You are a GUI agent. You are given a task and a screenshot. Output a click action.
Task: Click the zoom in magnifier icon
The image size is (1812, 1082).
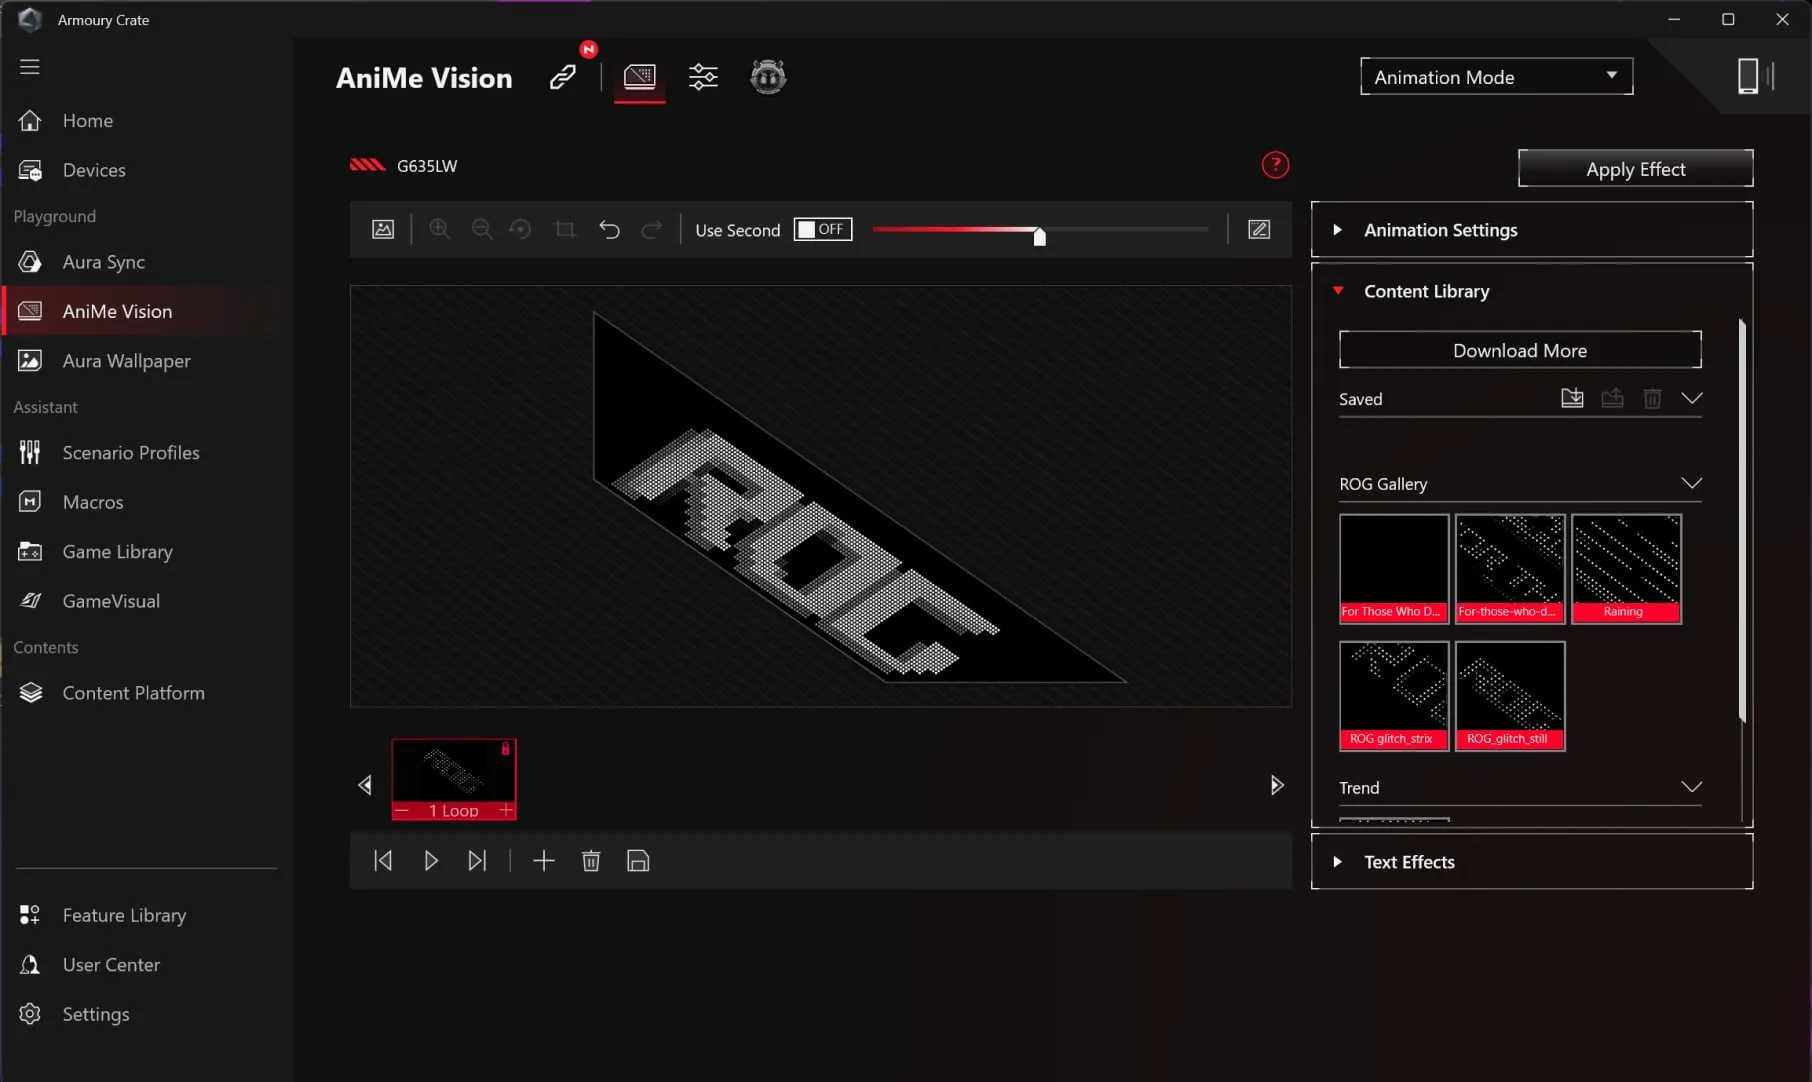[439, 229]
